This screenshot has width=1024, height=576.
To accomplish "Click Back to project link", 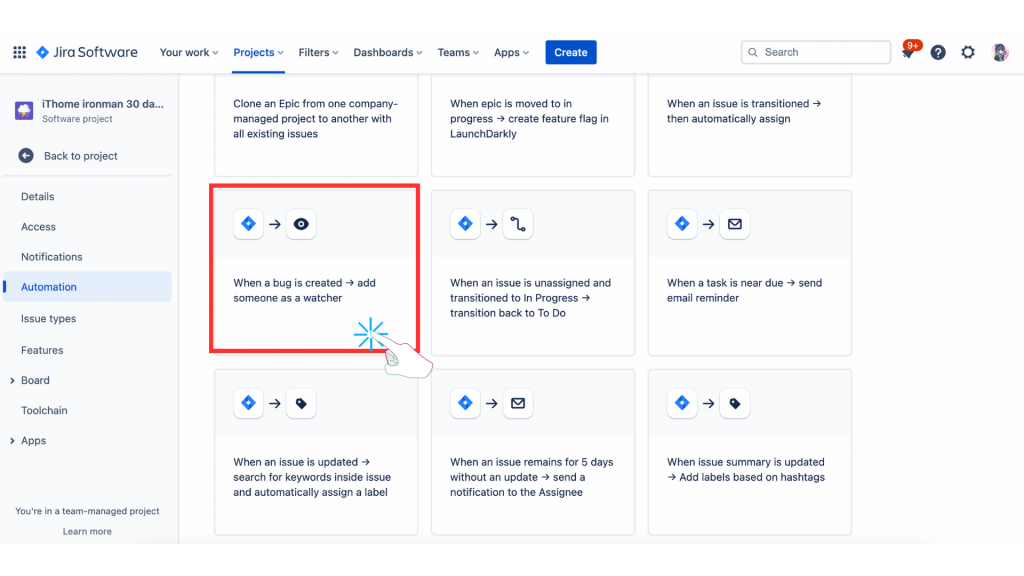I will 80,155.
